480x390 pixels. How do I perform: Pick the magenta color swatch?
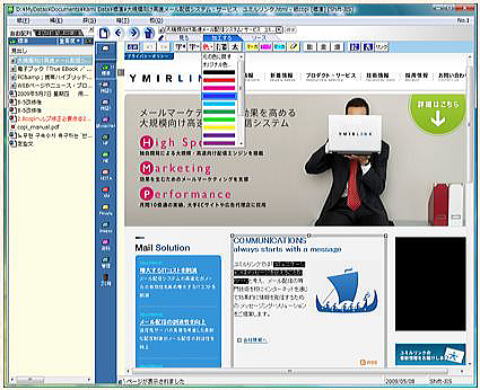pyautogui.click(x=219, y=88)
